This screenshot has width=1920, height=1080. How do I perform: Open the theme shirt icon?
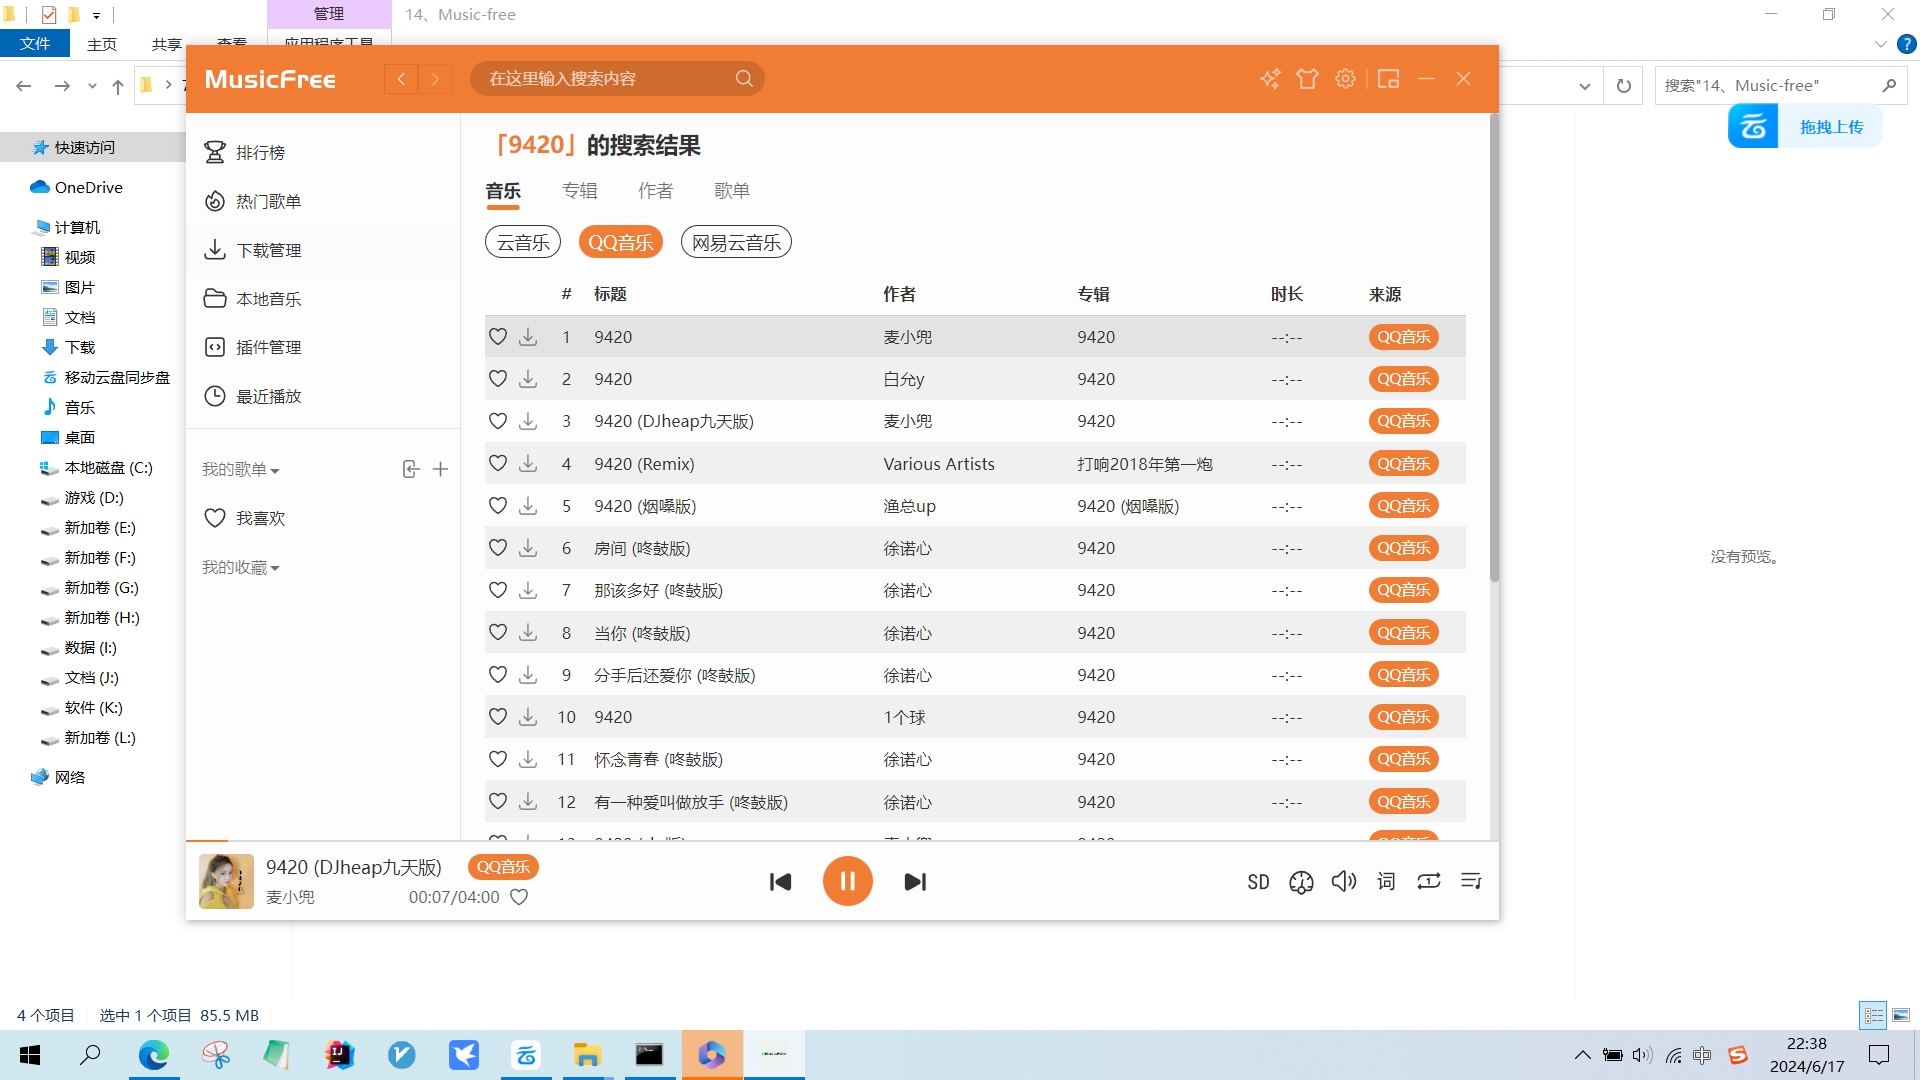point(1307,79)
